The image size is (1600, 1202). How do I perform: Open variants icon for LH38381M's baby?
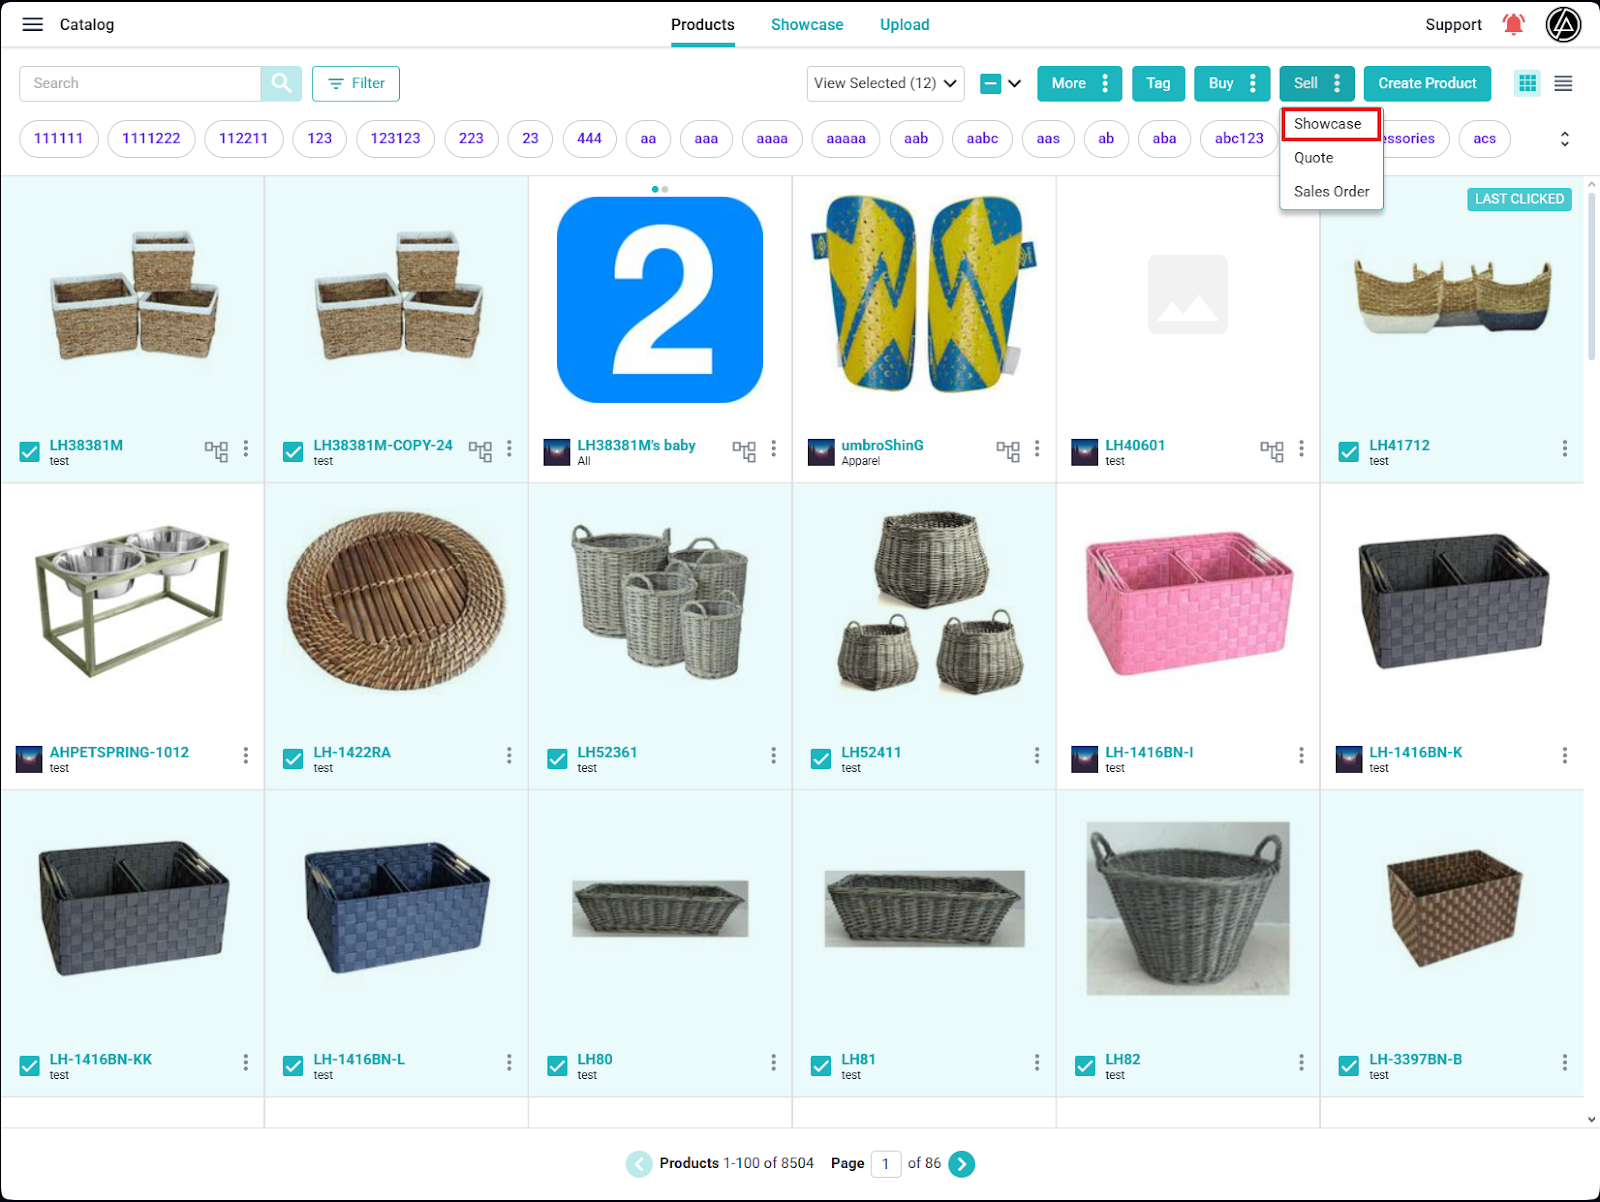tap(744, 451)
